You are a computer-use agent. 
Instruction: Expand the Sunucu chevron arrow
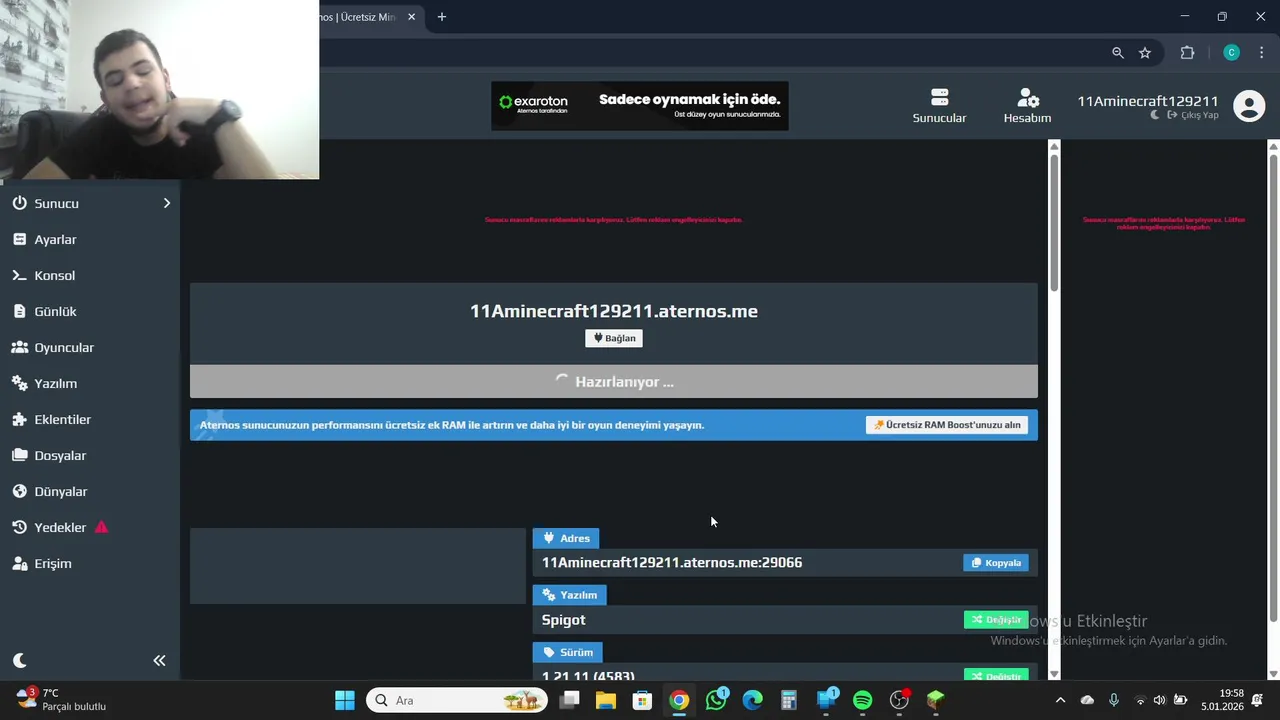pos(166,203)
